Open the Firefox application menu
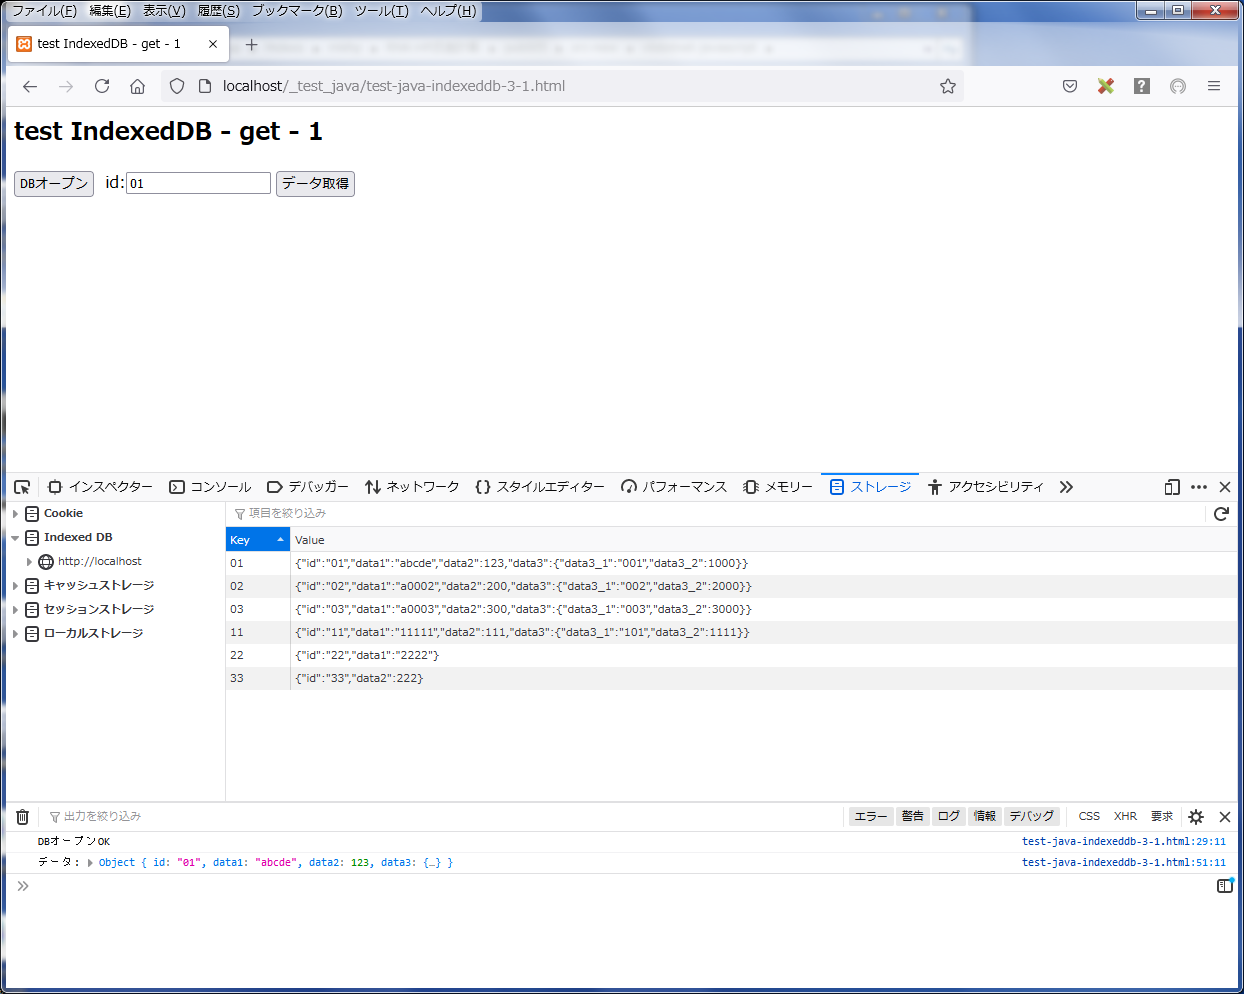The image size is (1245, 994). point(1214,86)
